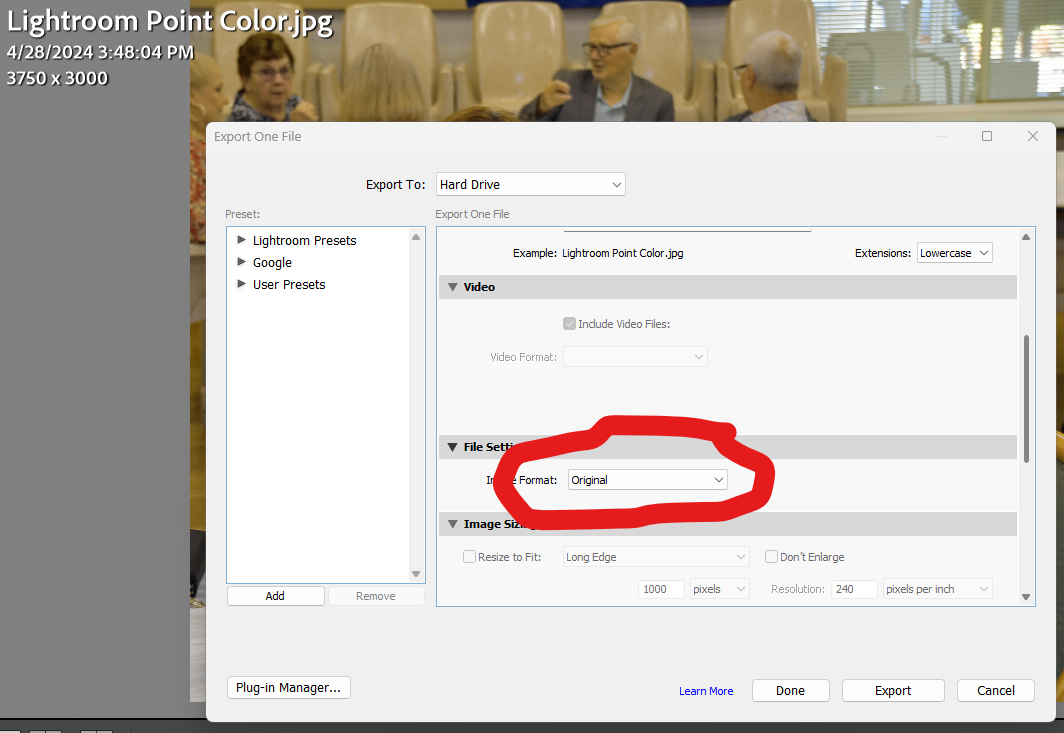Open the Extensions dropdown set to Lowercase
The height and width of the screenshot is (733, 1064).
coord(954,252)
